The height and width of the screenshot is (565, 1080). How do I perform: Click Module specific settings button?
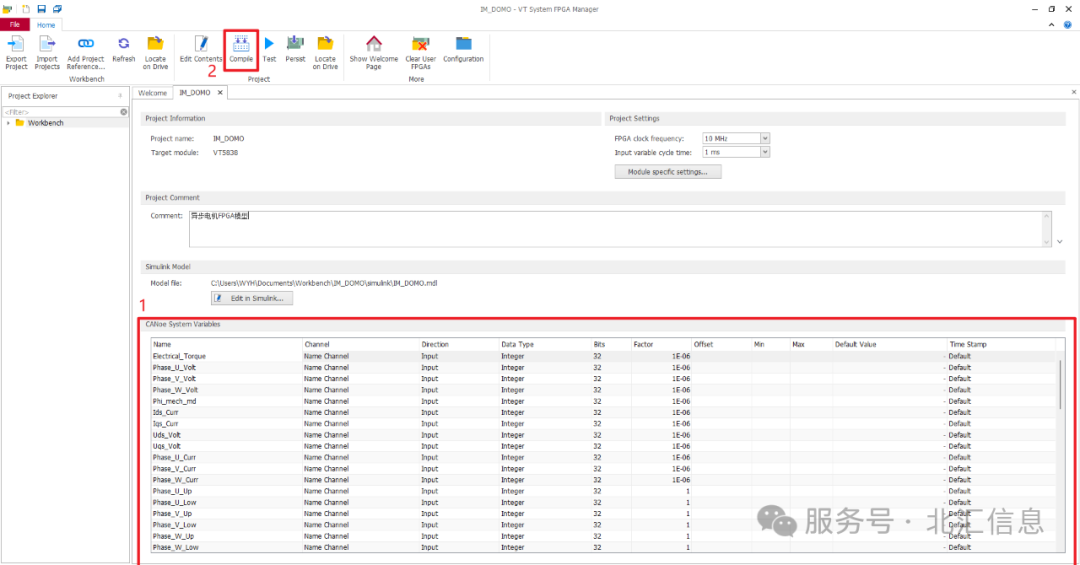tap(667, 172)
